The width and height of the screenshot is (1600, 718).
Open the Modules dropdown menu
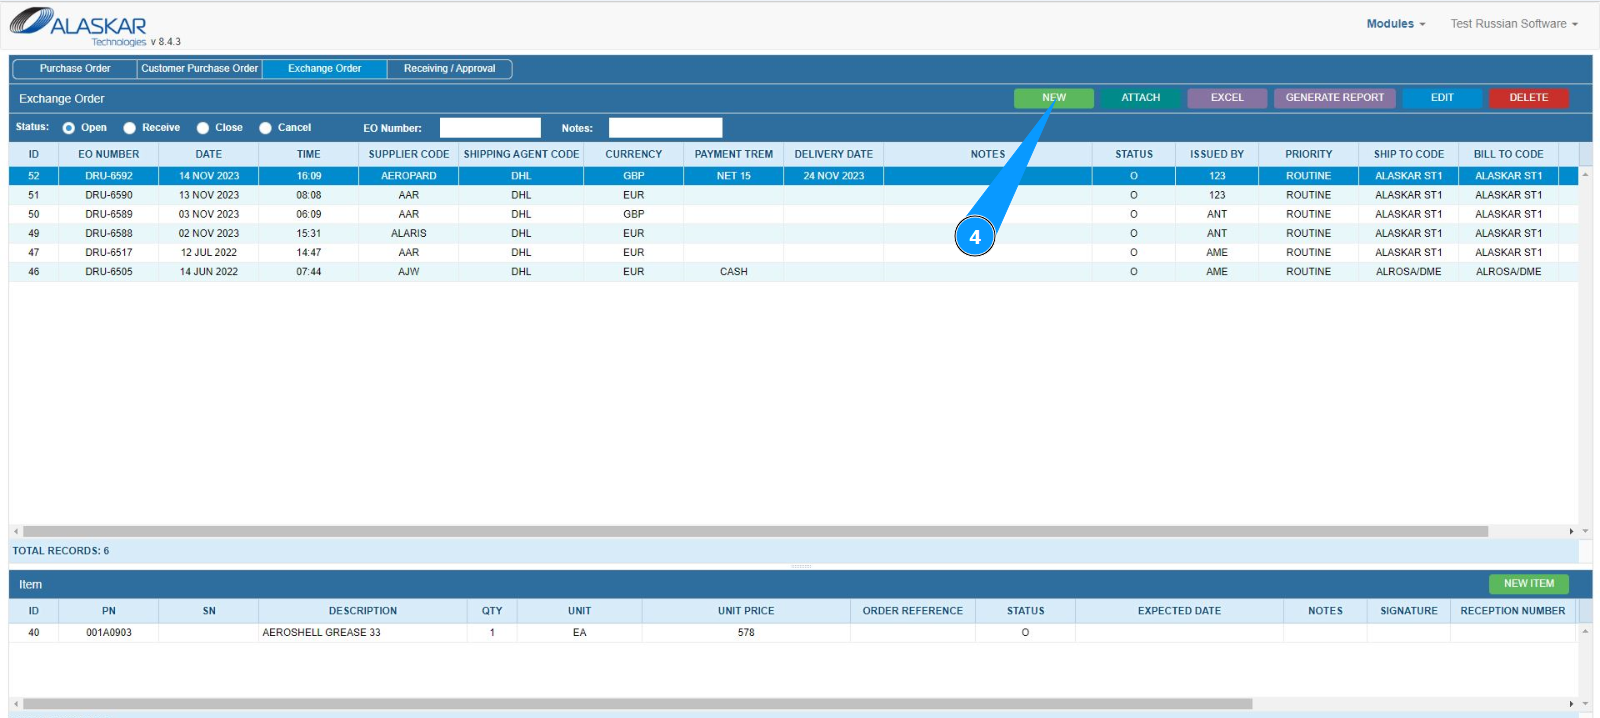(x=1395, y=24)
